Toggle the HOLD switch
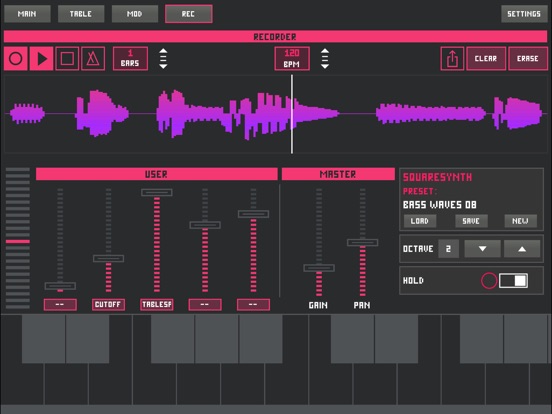The height and width of the screenshot is (414, 552). pyautogui.click(x=513, y=281)
